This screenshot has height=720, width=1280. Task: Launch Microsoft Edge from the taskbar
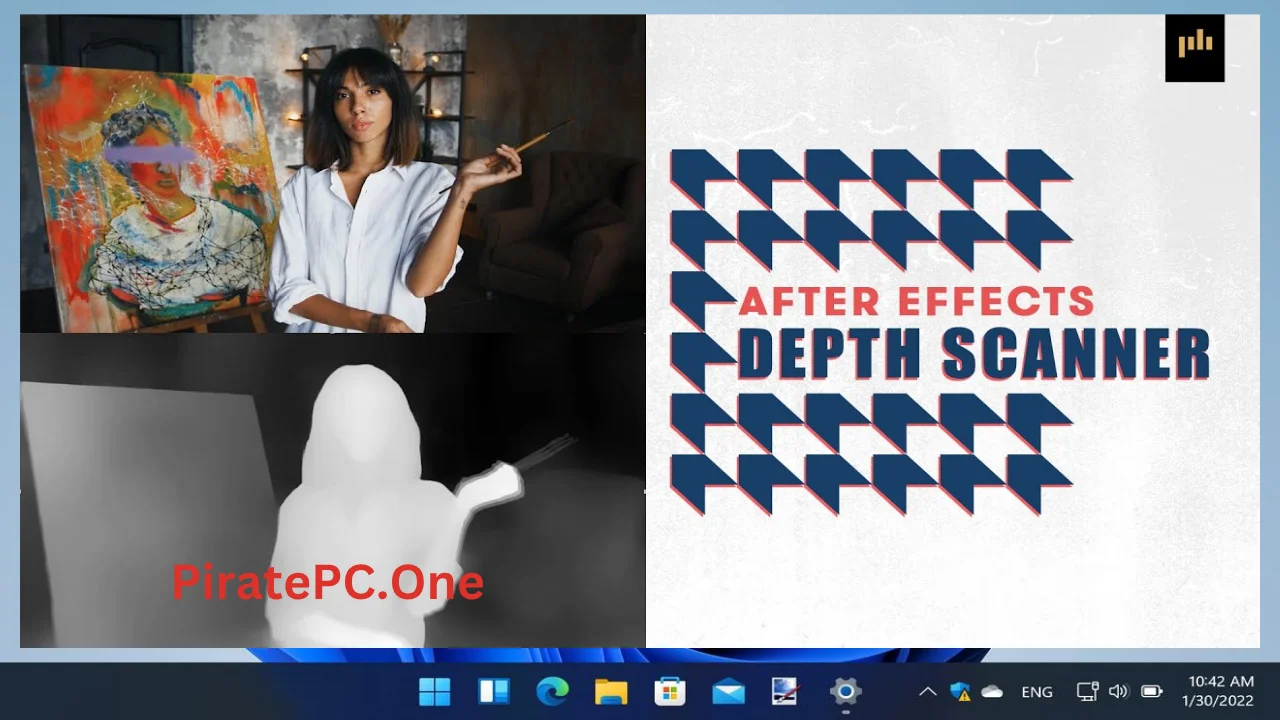[x=552, y=691]
